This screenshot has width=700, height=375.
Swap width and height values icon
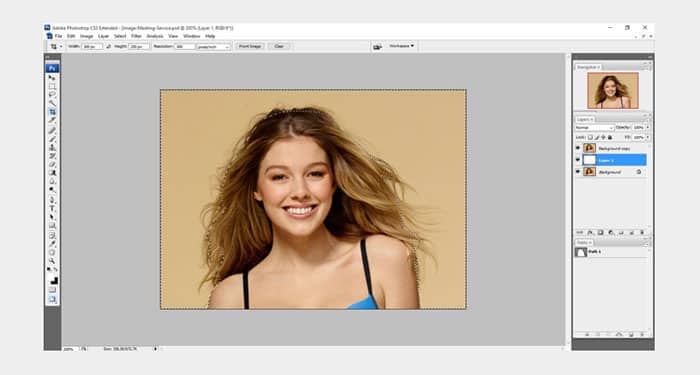pos(108,46)
